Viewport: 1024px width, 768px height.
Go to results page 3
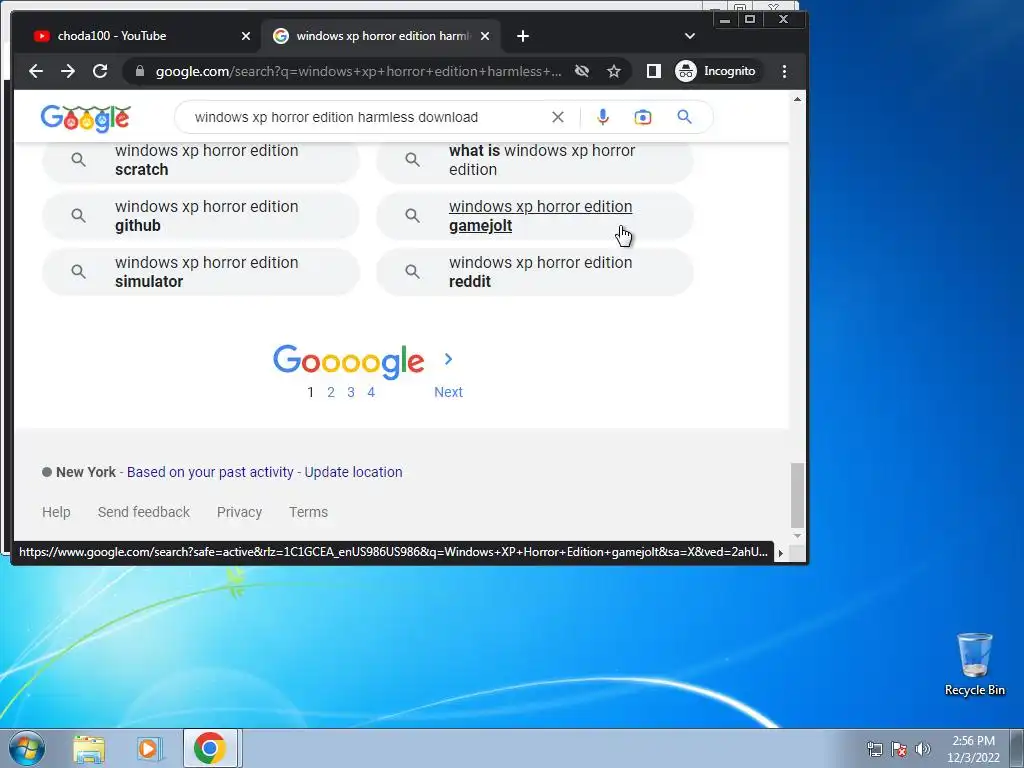(351, 392)
